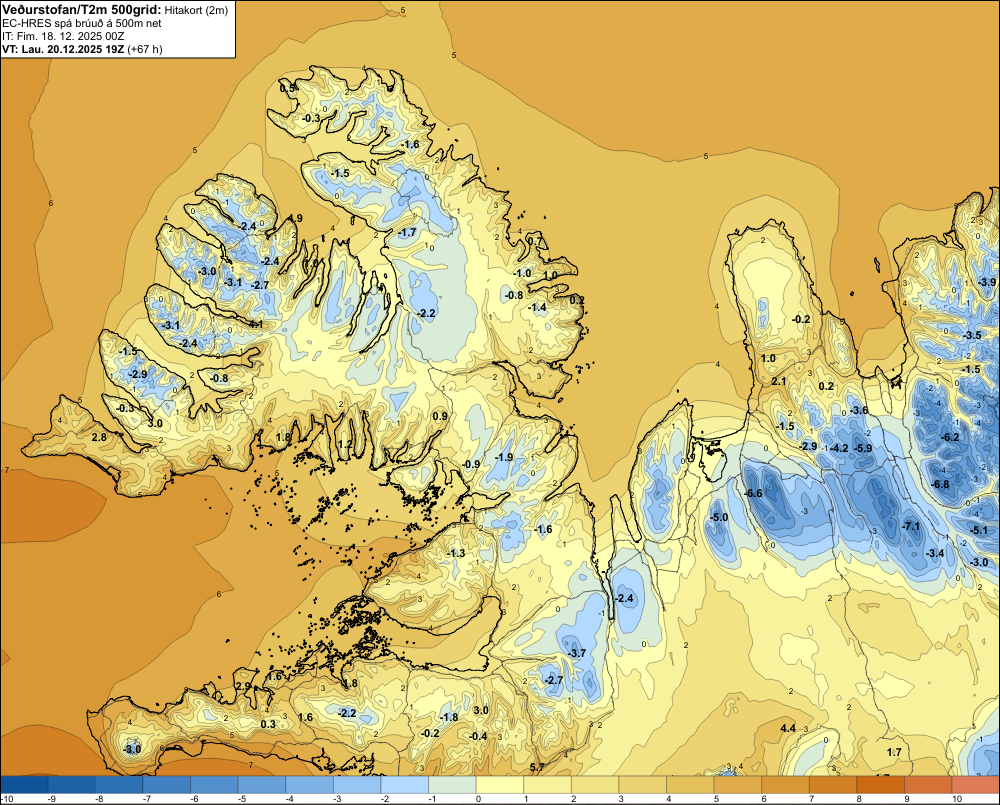Click the line 'EC-HRES spá brúuð á 500m net'
1000x805 pixels.
click(82, 23)
